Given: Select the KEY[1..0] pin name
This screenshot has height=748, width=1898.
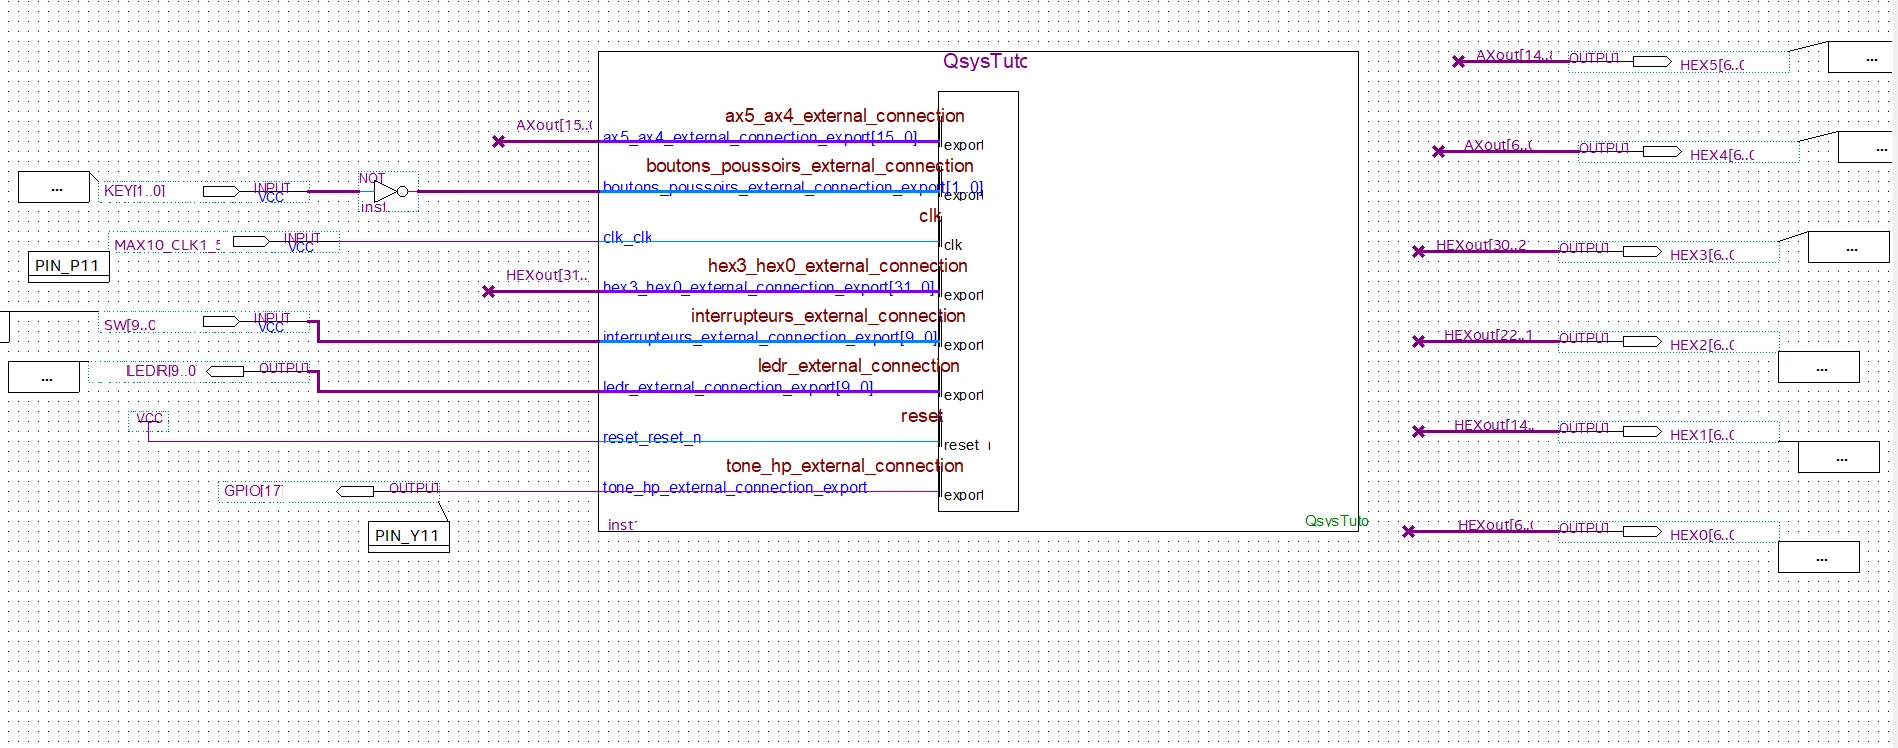Looking at the screenshot, I should (x=135, y=190).
